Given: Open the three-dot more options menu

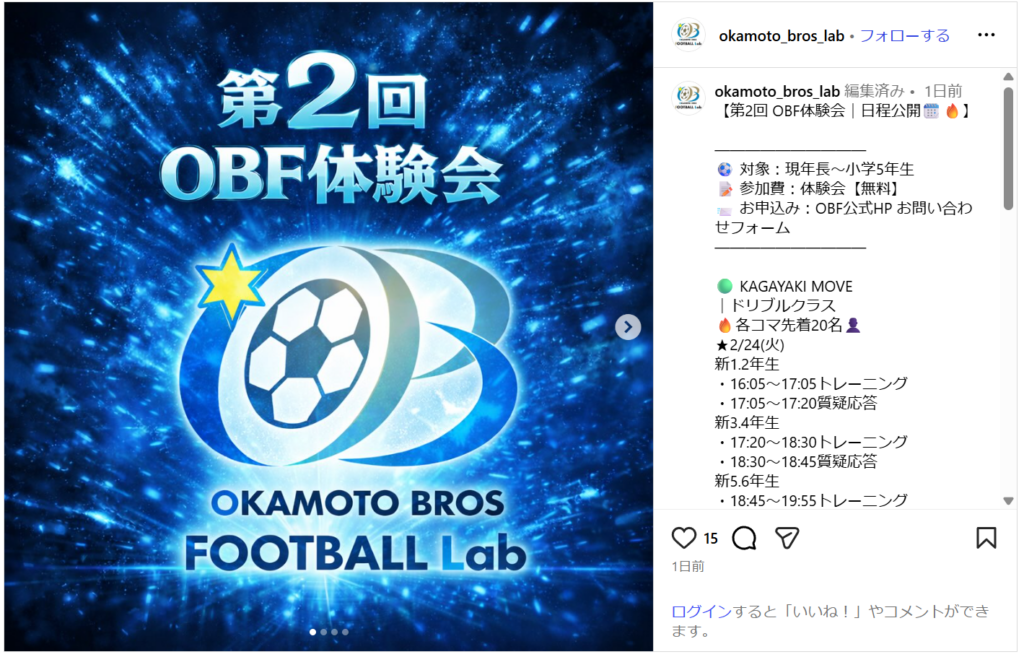Looking at the screenshot, I should (986, 35).
